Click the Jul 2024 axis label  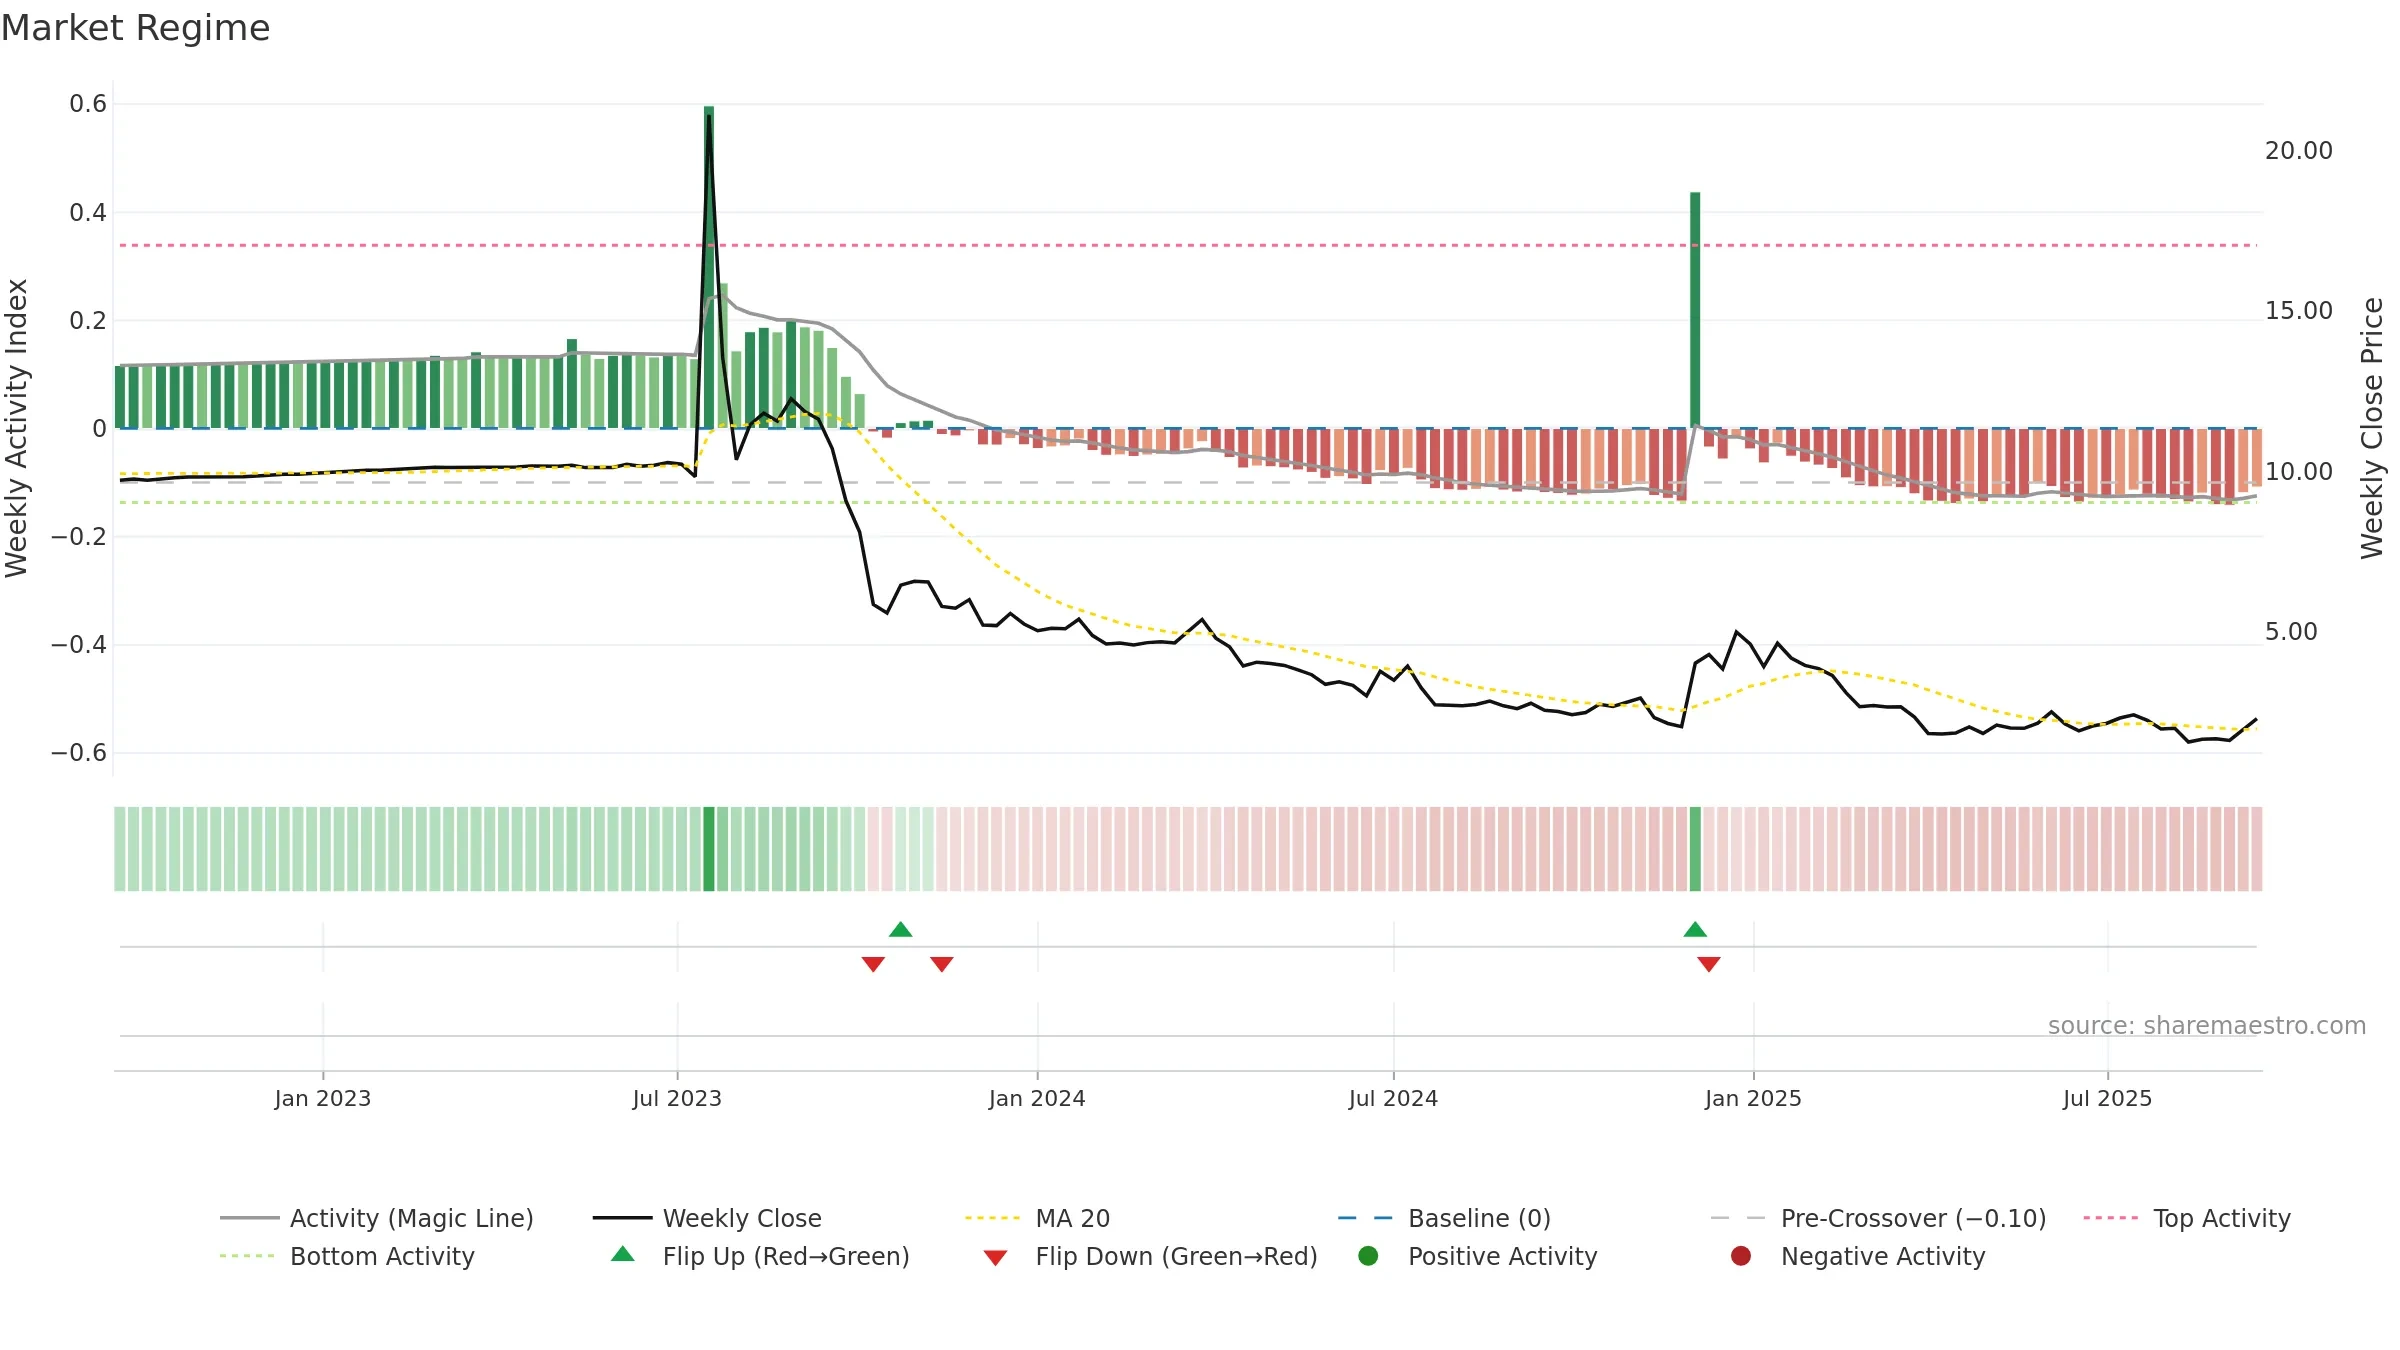tap(1393, 1098)
